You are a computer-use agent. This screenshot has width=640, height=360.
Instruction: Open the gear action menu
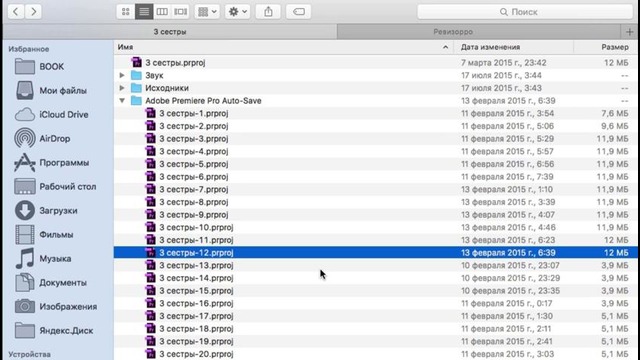pos(238,11)
